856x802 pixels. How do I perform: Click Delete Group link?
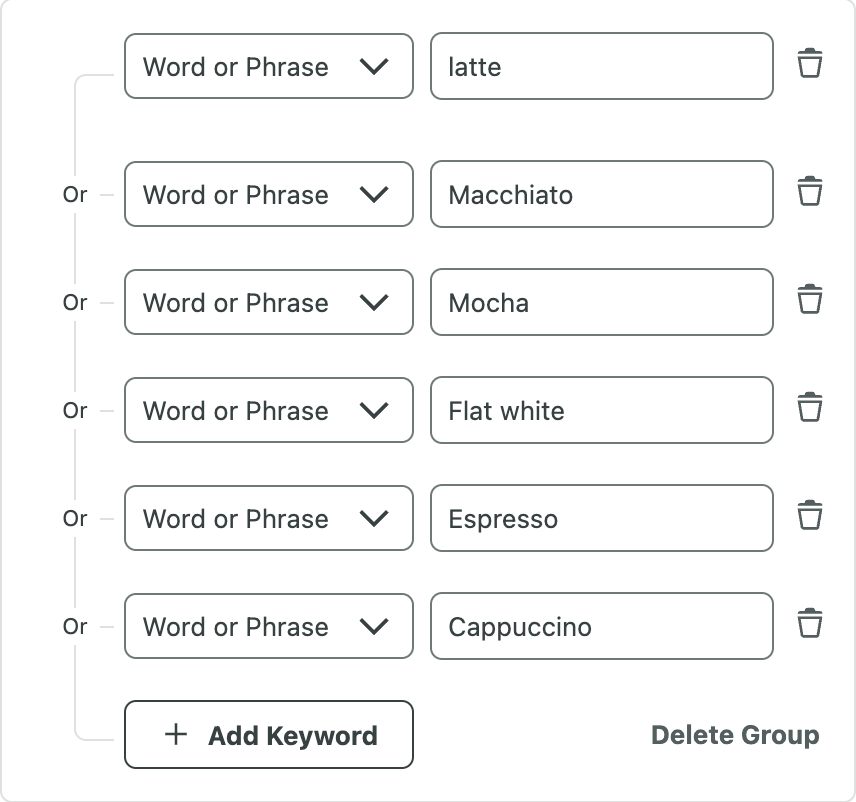735,735
